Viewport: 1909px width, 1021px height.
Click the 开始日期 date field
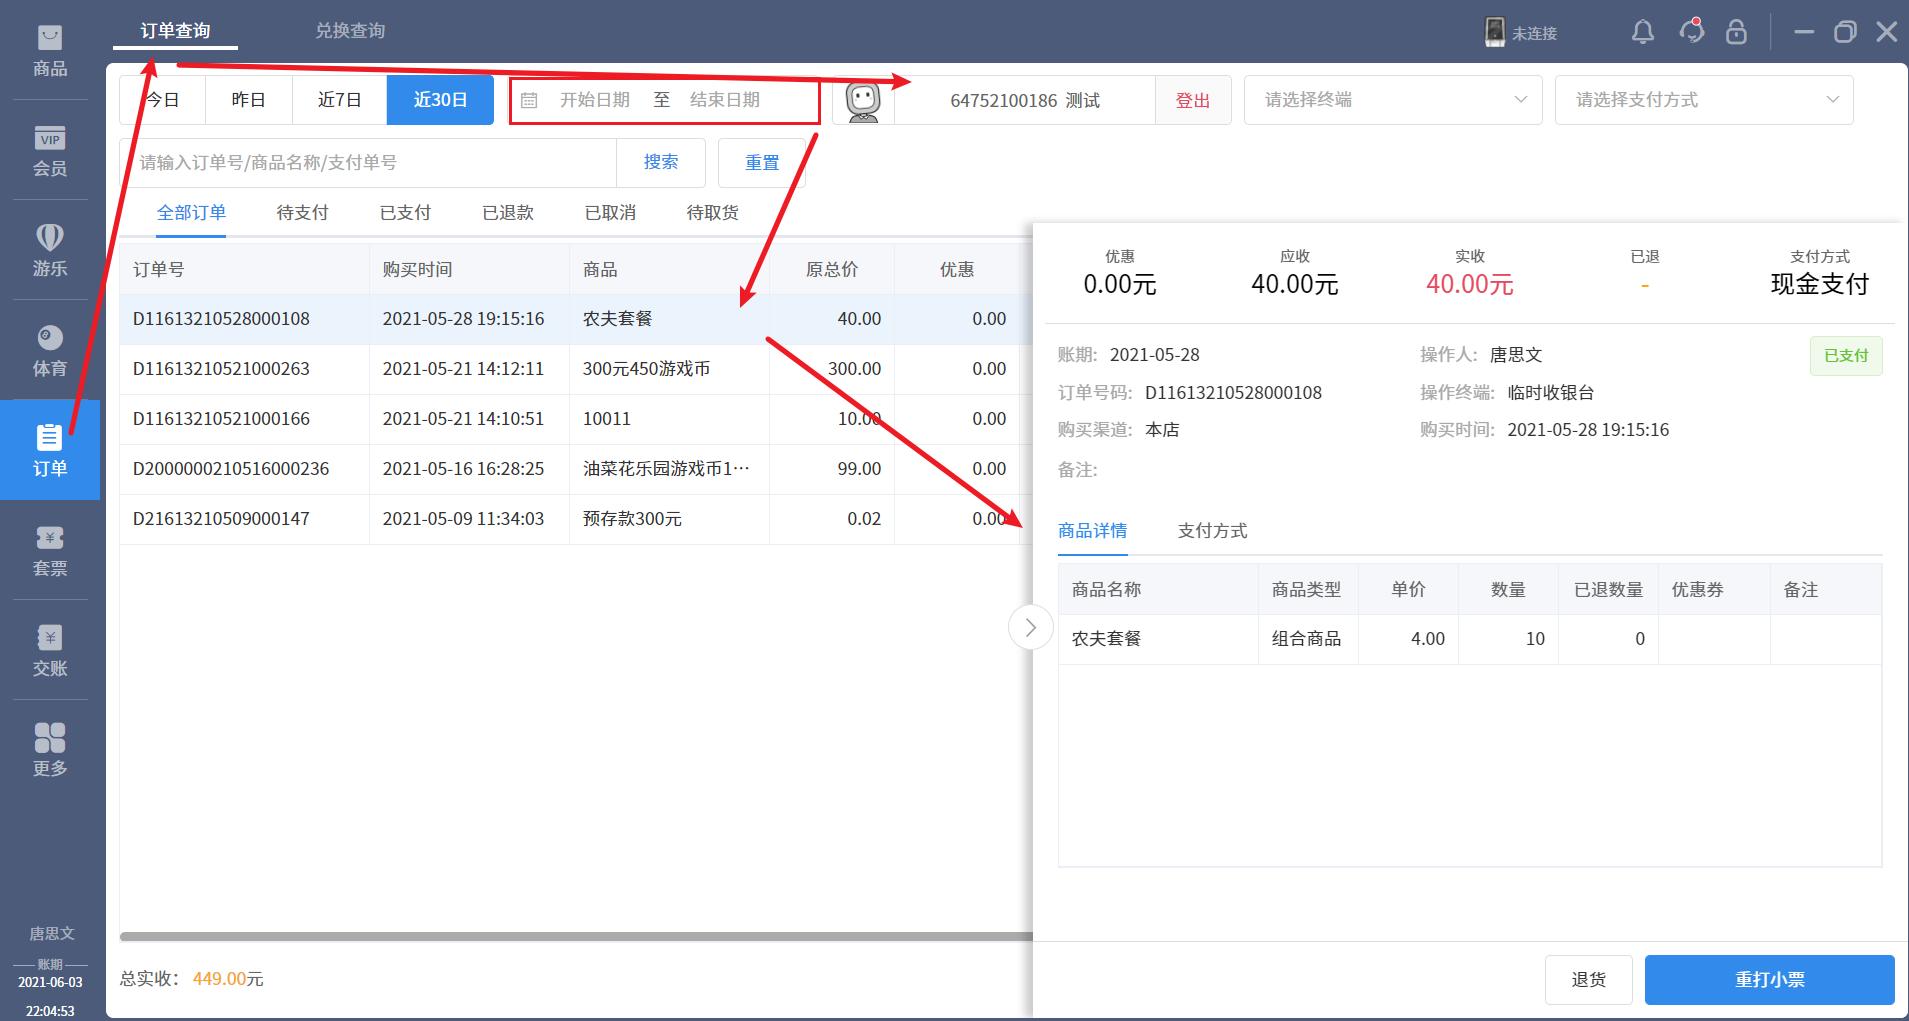[594, 100]
